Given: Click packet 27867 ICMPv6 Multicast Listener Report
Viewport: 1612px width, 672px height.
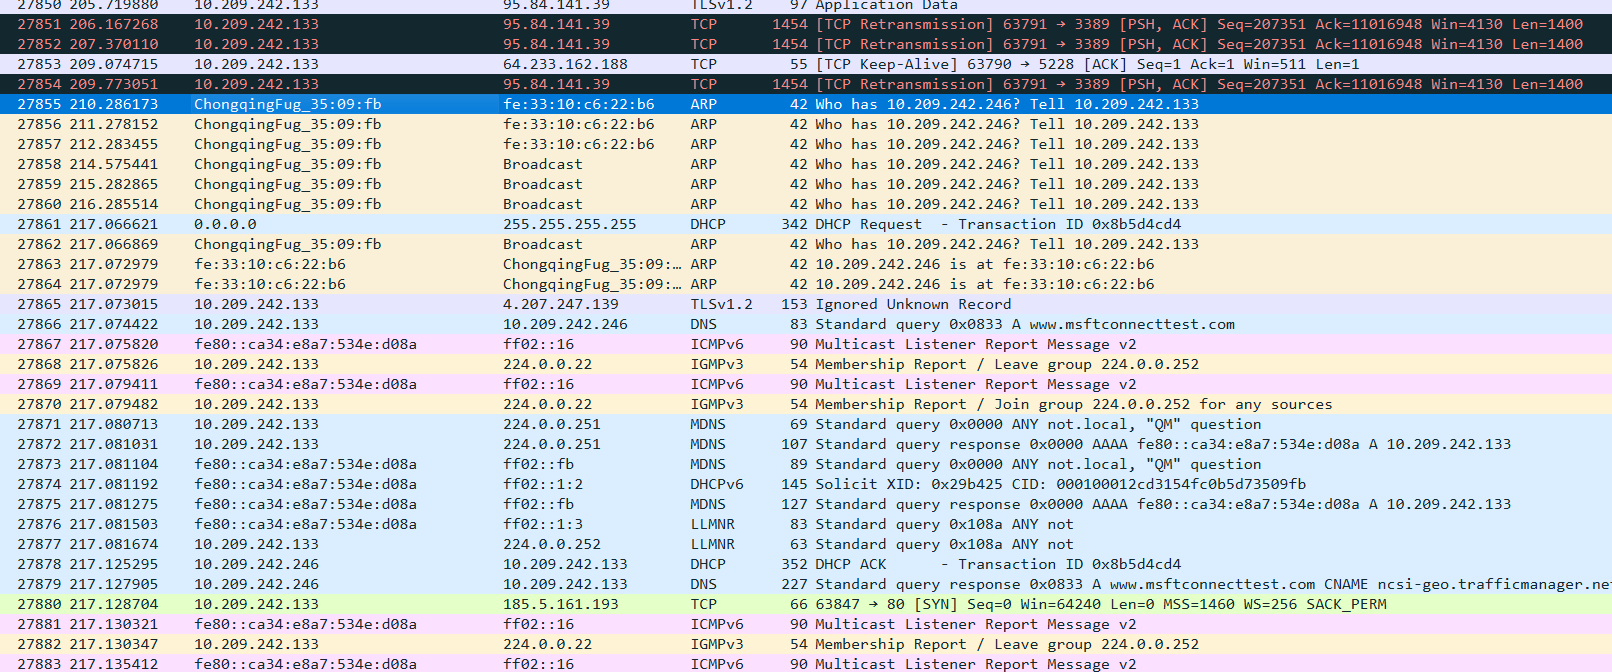Looking at the screenshot, I should (800, 344).
